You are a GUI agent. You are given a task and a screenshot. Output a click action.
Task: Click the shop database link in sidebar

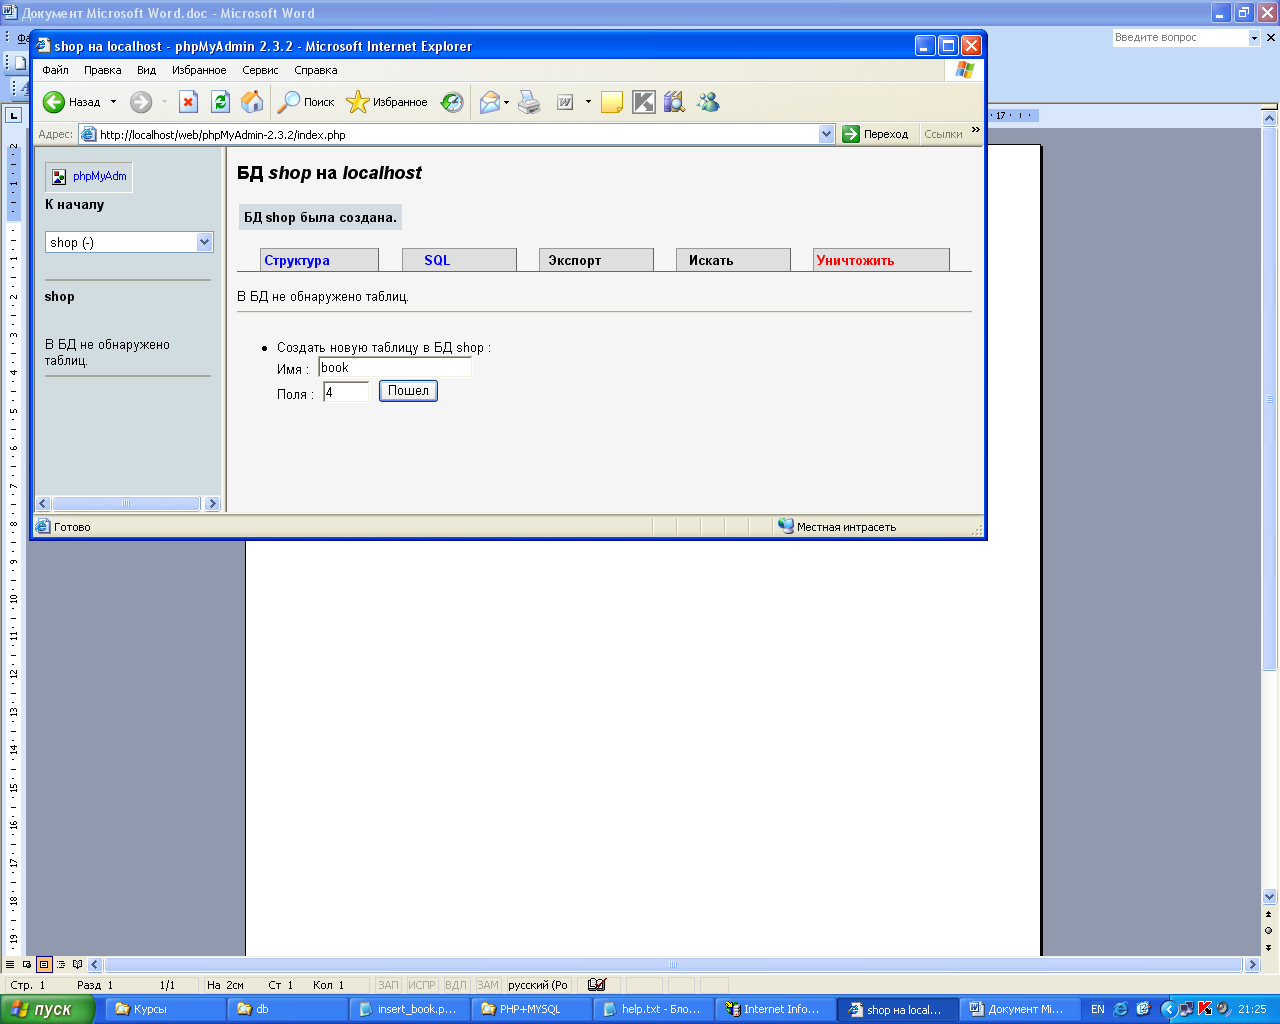pyautogui.click(x=59, y=296)
